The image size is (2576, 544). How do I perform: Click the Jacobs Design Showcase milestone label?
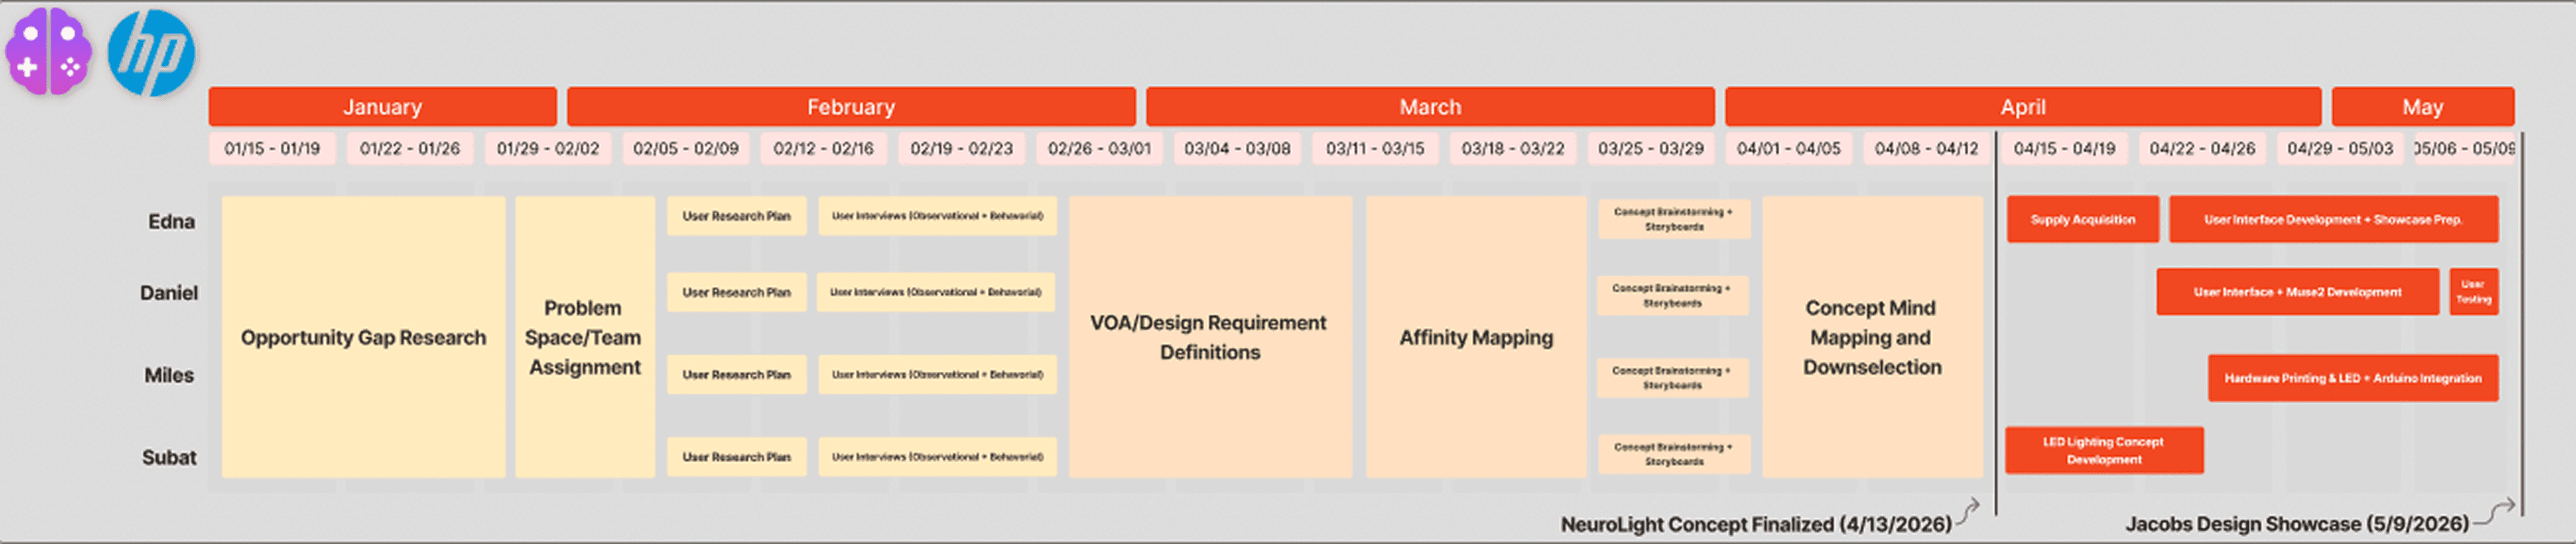(x=2297, y=524)
